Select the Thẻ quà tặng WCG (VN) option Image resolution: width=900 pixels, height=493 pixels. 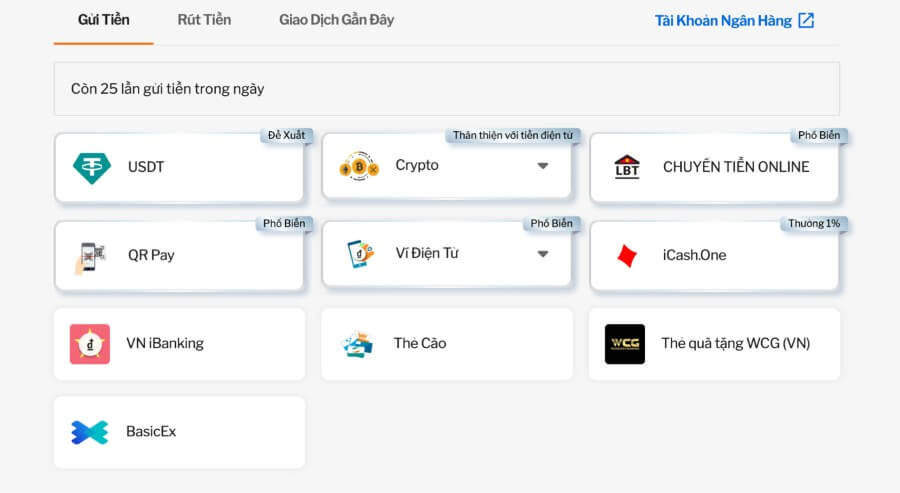point(735,344)
